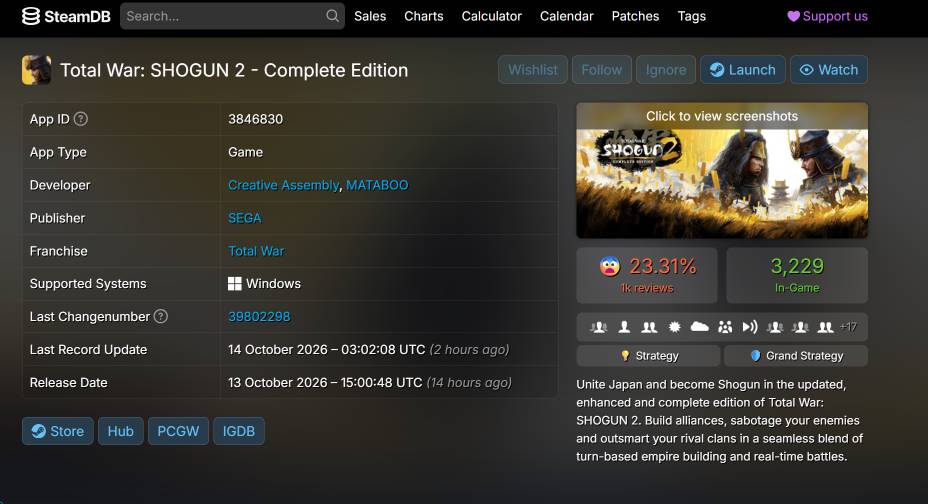928x504 pixels.
Task: Open the SEGA publisher link
Action: 244,218
